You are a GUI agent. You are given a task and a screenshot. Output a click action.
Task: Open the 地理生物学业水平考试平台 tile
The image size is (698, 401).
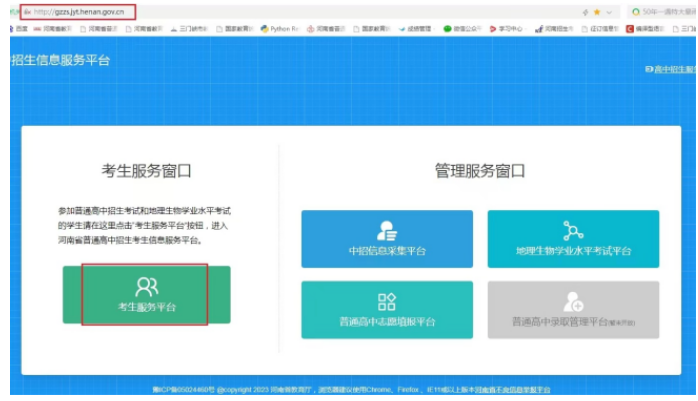[573, 239]
